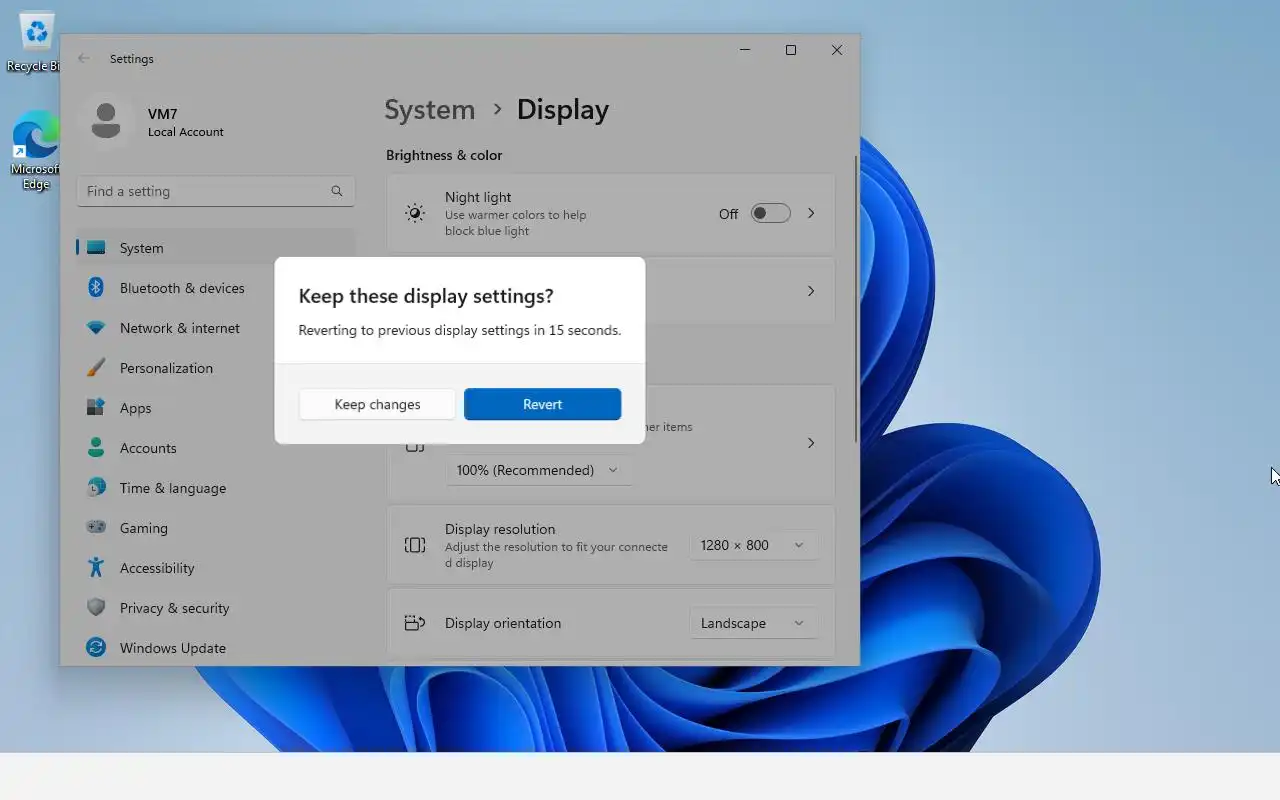Open Personalization settings
The image size is (1280, 800).
click(x=215, y=368)
